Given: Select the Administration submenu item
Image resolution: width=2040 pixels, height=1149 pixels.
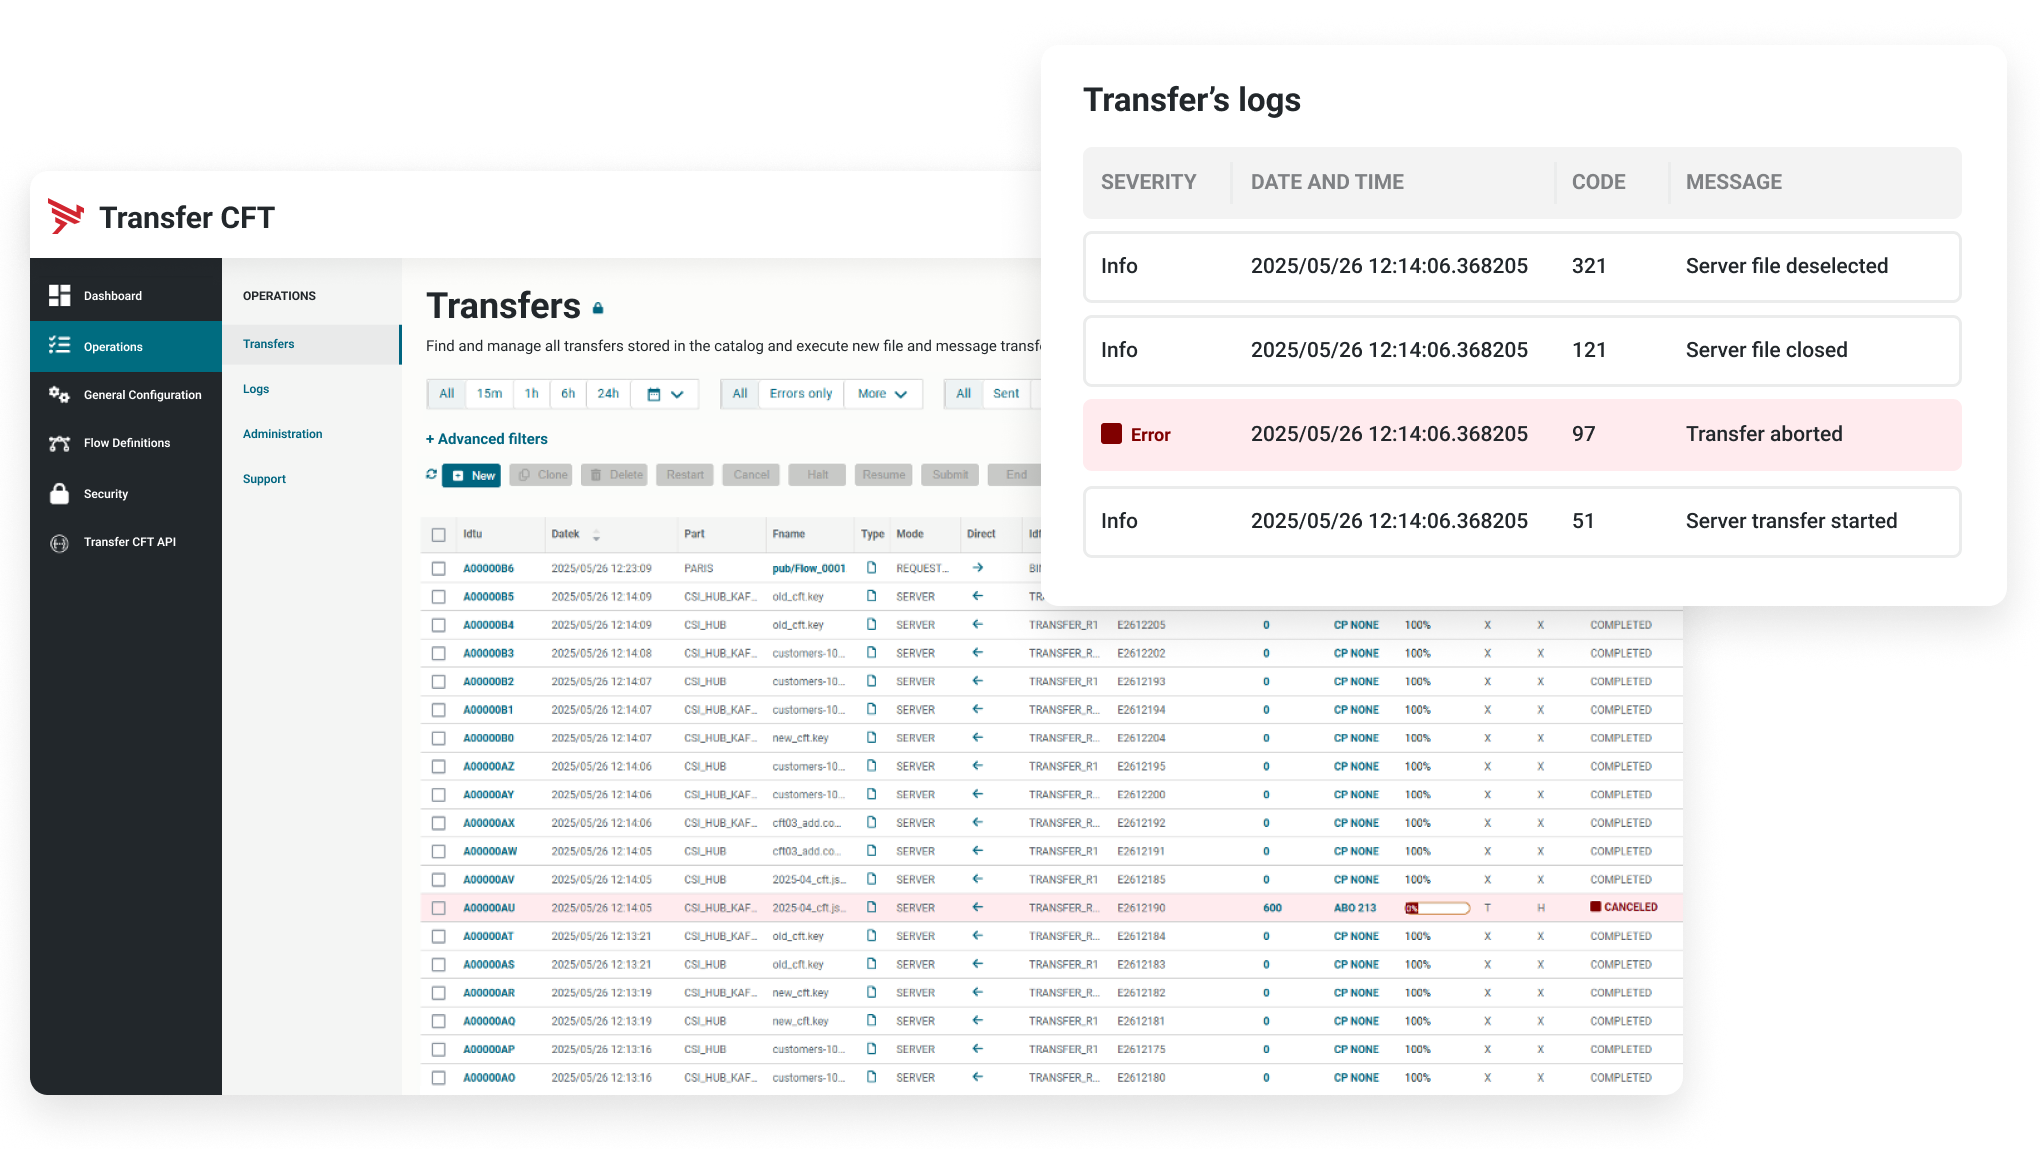Looking at the screenshot, I should pyautogui.click(x=282, y=434).
